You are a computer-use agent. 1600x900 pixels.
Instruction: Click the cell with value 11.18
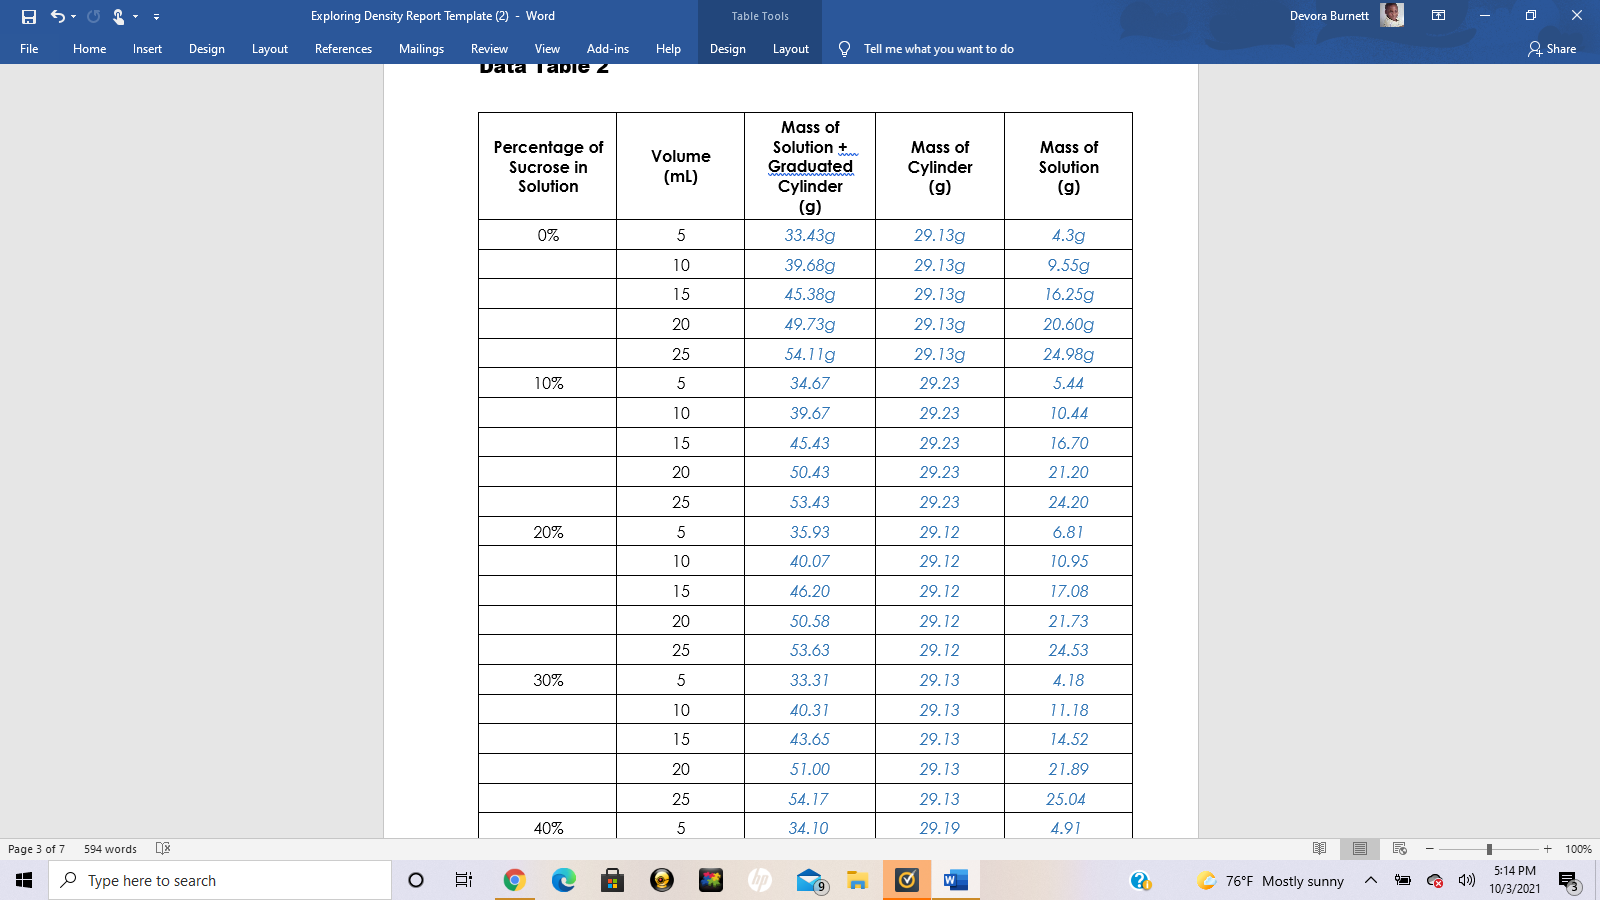[1068, 710]
